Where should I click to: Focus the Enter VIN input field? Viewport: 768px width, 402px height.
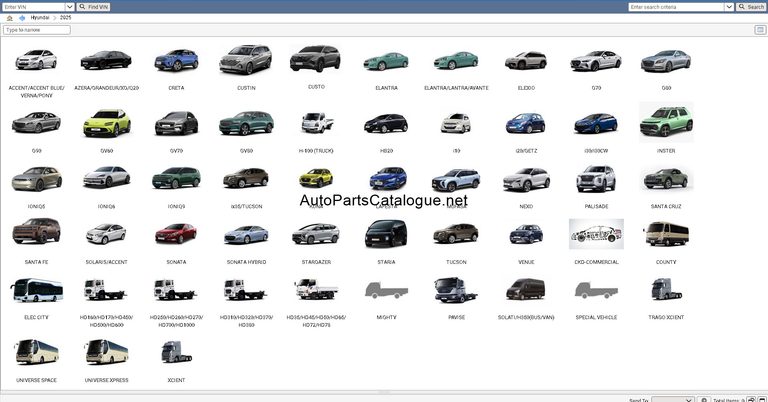[34, 7]
